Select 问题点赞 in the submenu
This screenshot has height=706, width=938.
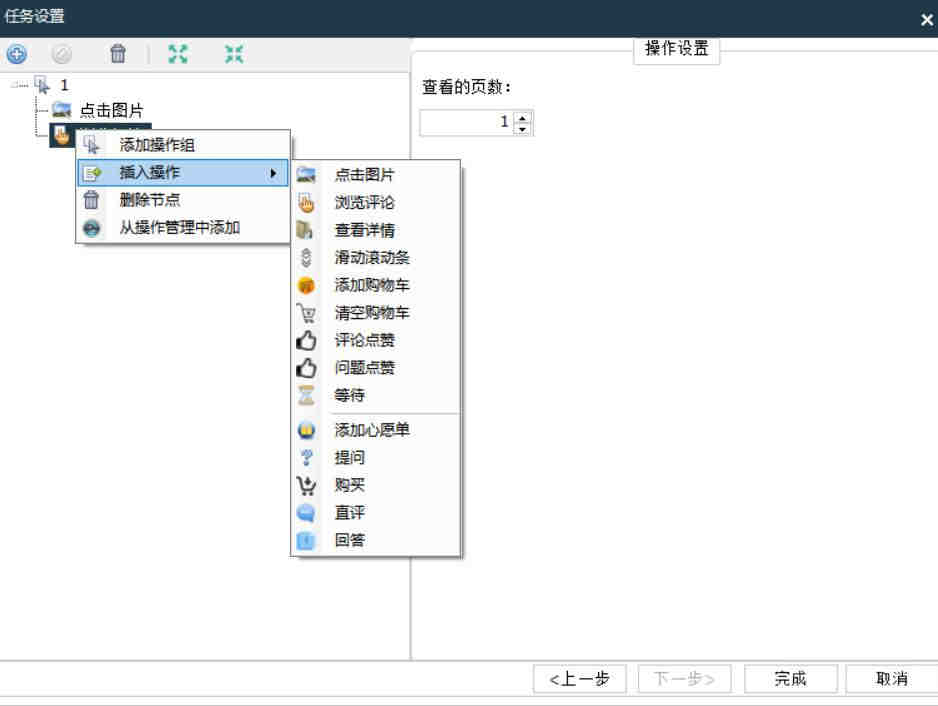pos(376,367)
